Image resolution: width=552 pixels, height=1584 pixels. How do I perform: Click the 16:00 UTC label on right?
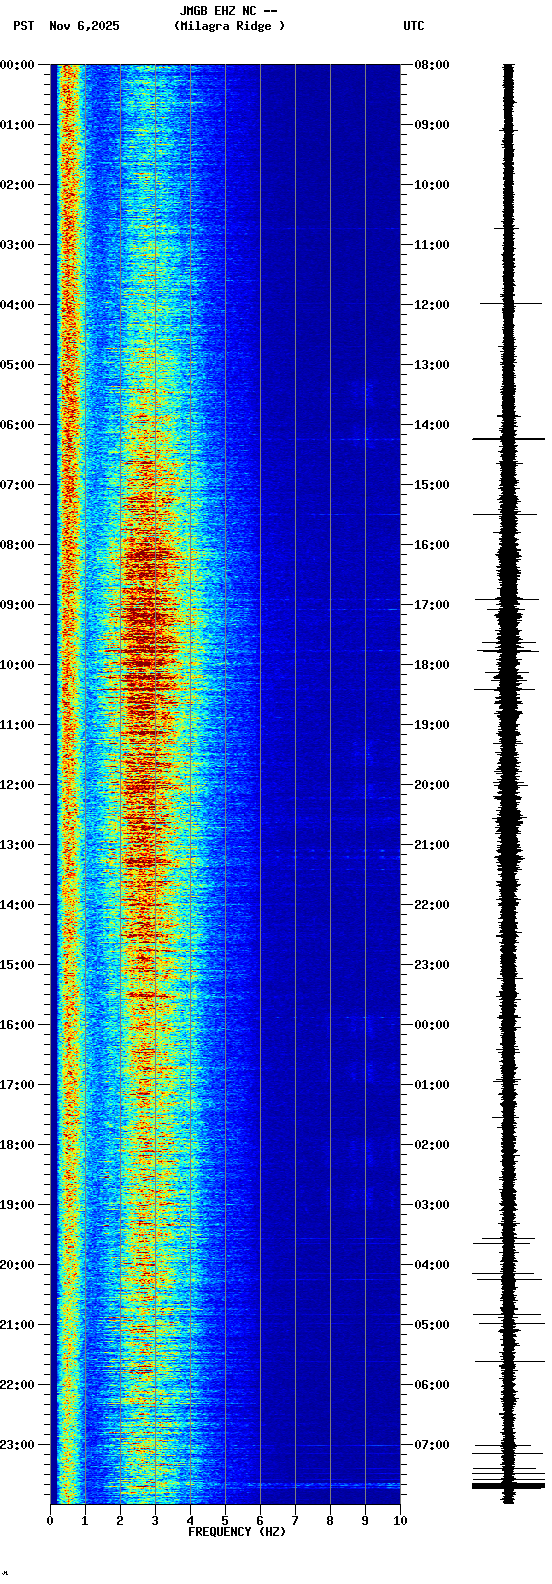click(431, 545)
